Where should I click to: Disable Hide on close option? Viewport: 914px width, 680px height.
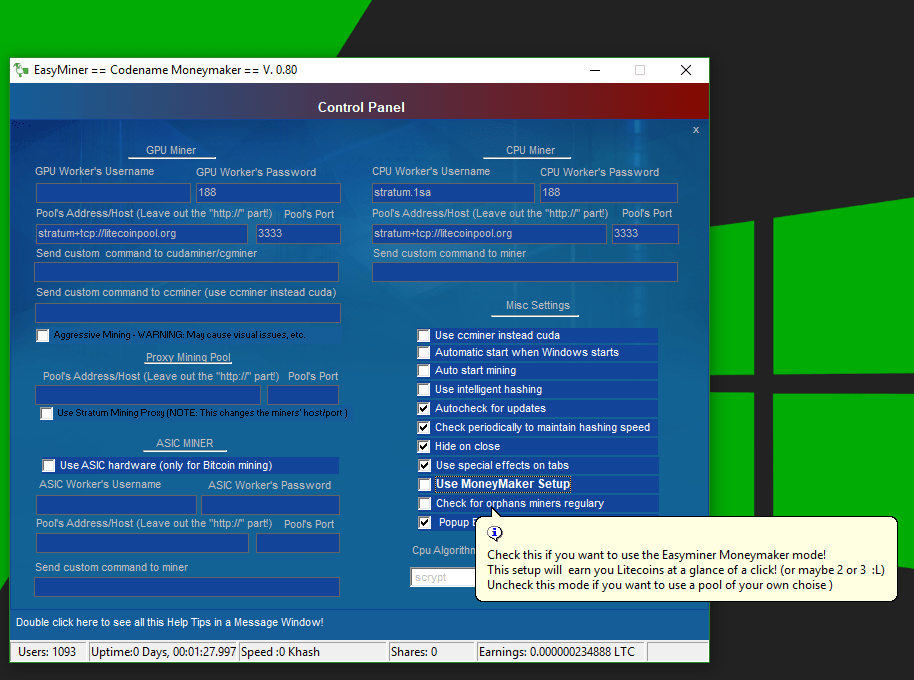pos(424,446)
